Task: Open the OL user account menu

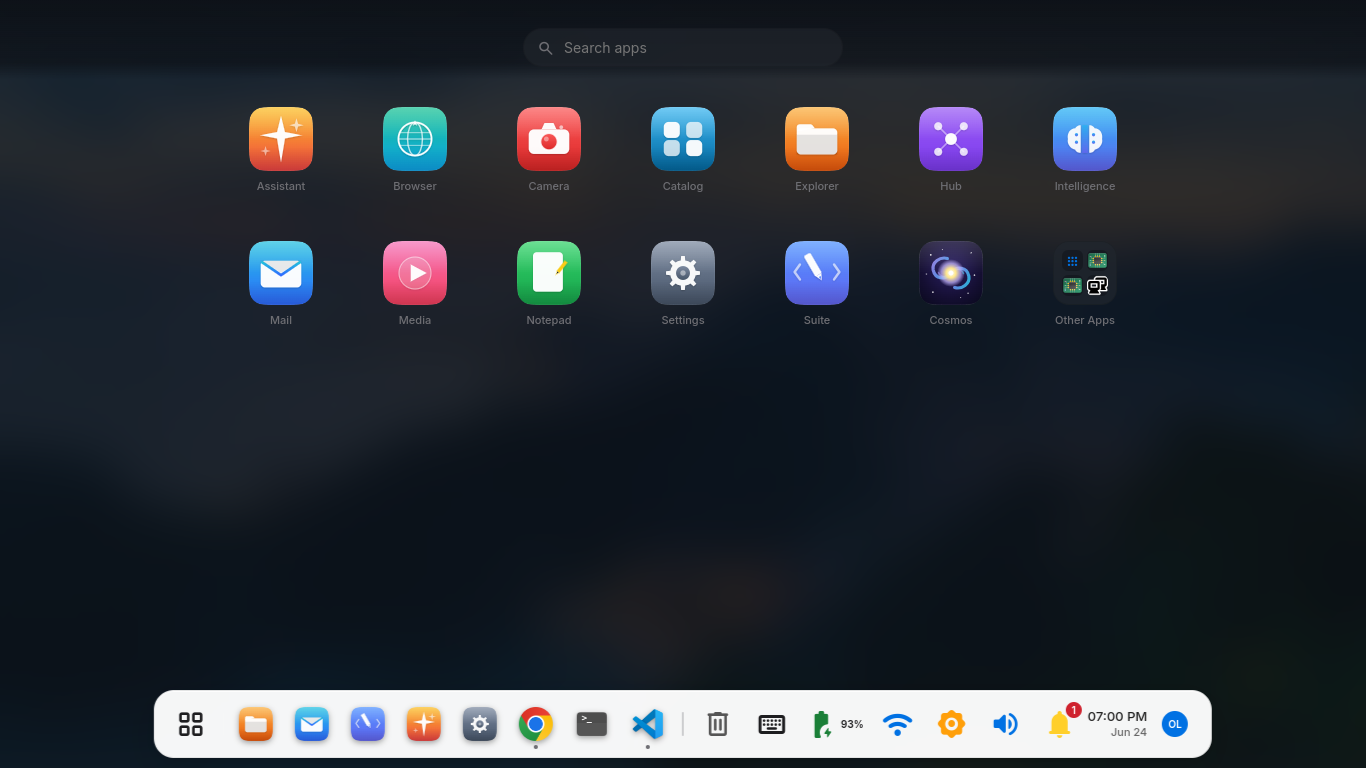Action: 1175,724
